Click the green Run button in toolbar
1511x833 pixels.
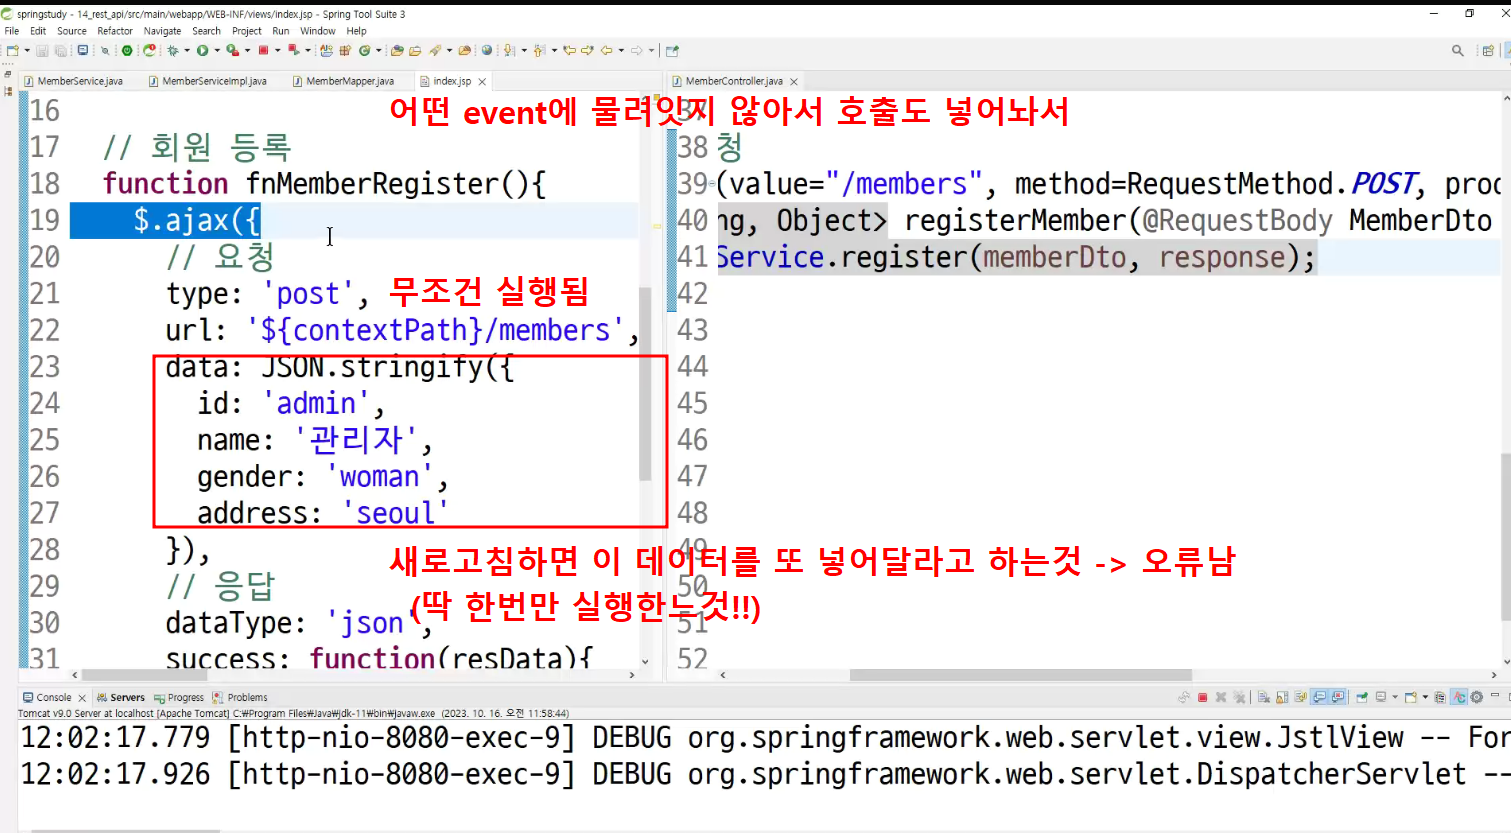tap(202, 50)
